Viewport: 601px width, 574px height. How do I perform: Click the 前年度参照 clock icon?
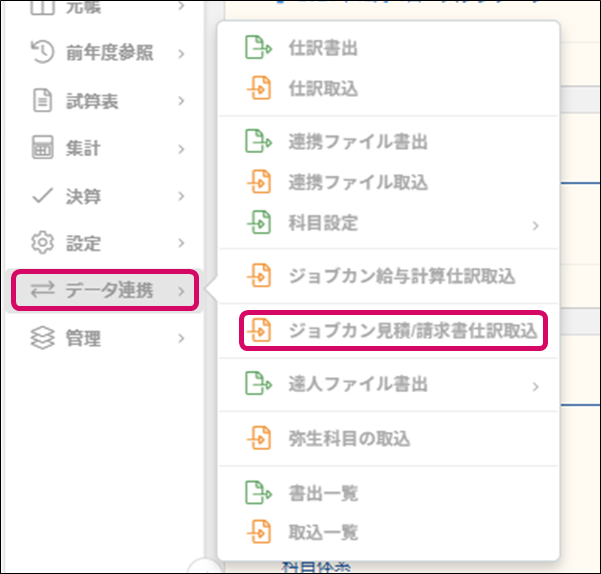click(42, 53)
